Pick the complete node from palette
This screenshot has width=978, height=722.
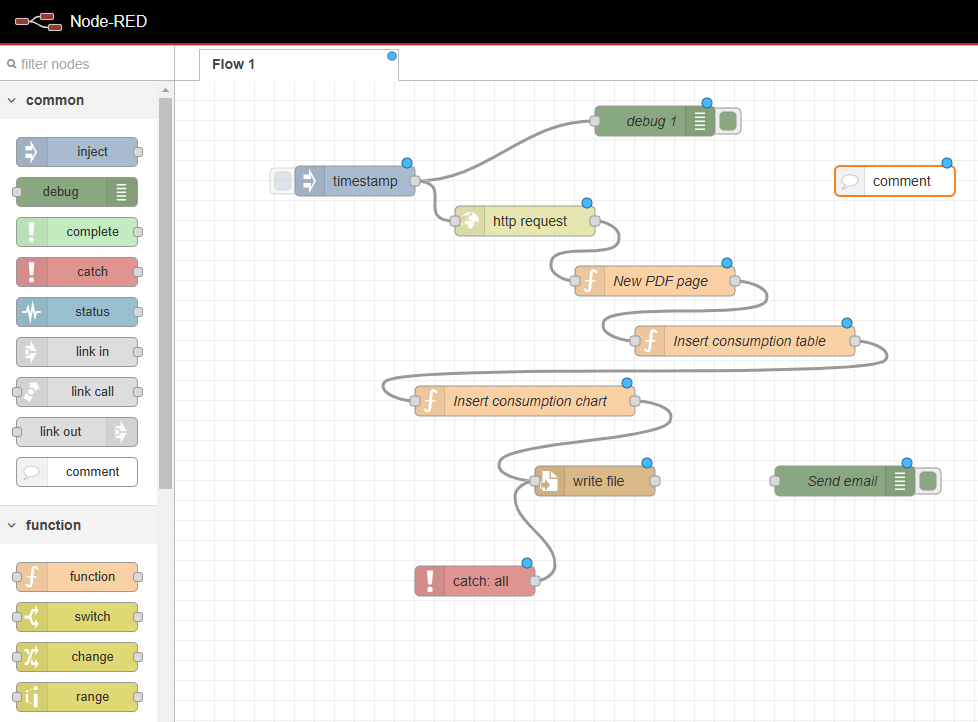pyautogui.click(x=77, y=232)
